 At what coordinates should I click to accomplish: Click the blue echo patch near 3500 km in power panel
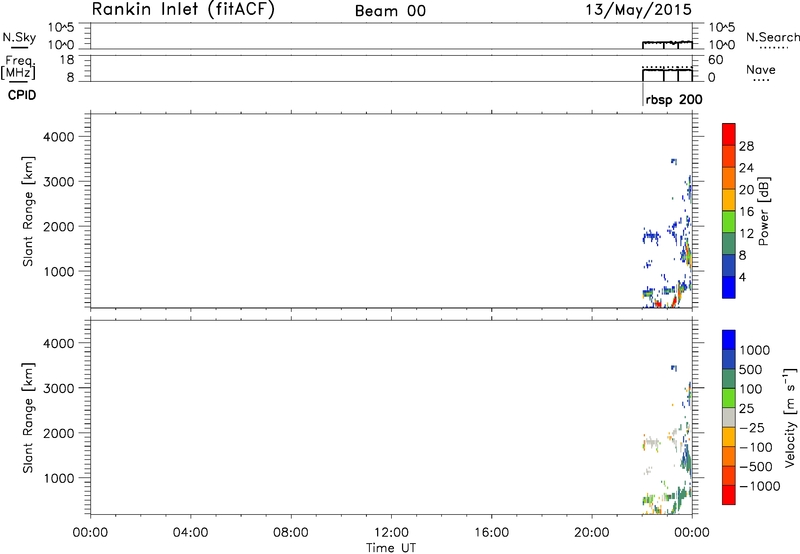coord(673,161)
